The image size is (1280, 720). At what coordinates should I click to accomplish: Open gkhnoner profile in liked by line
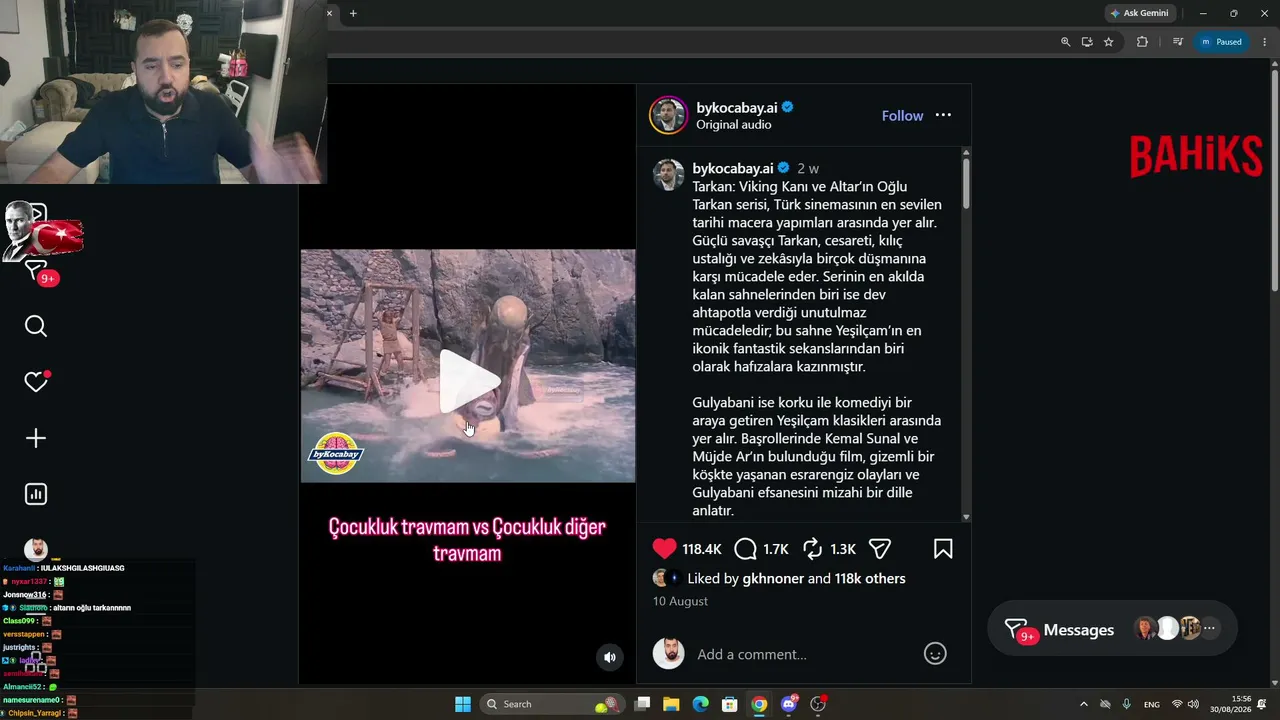[773, 579]
